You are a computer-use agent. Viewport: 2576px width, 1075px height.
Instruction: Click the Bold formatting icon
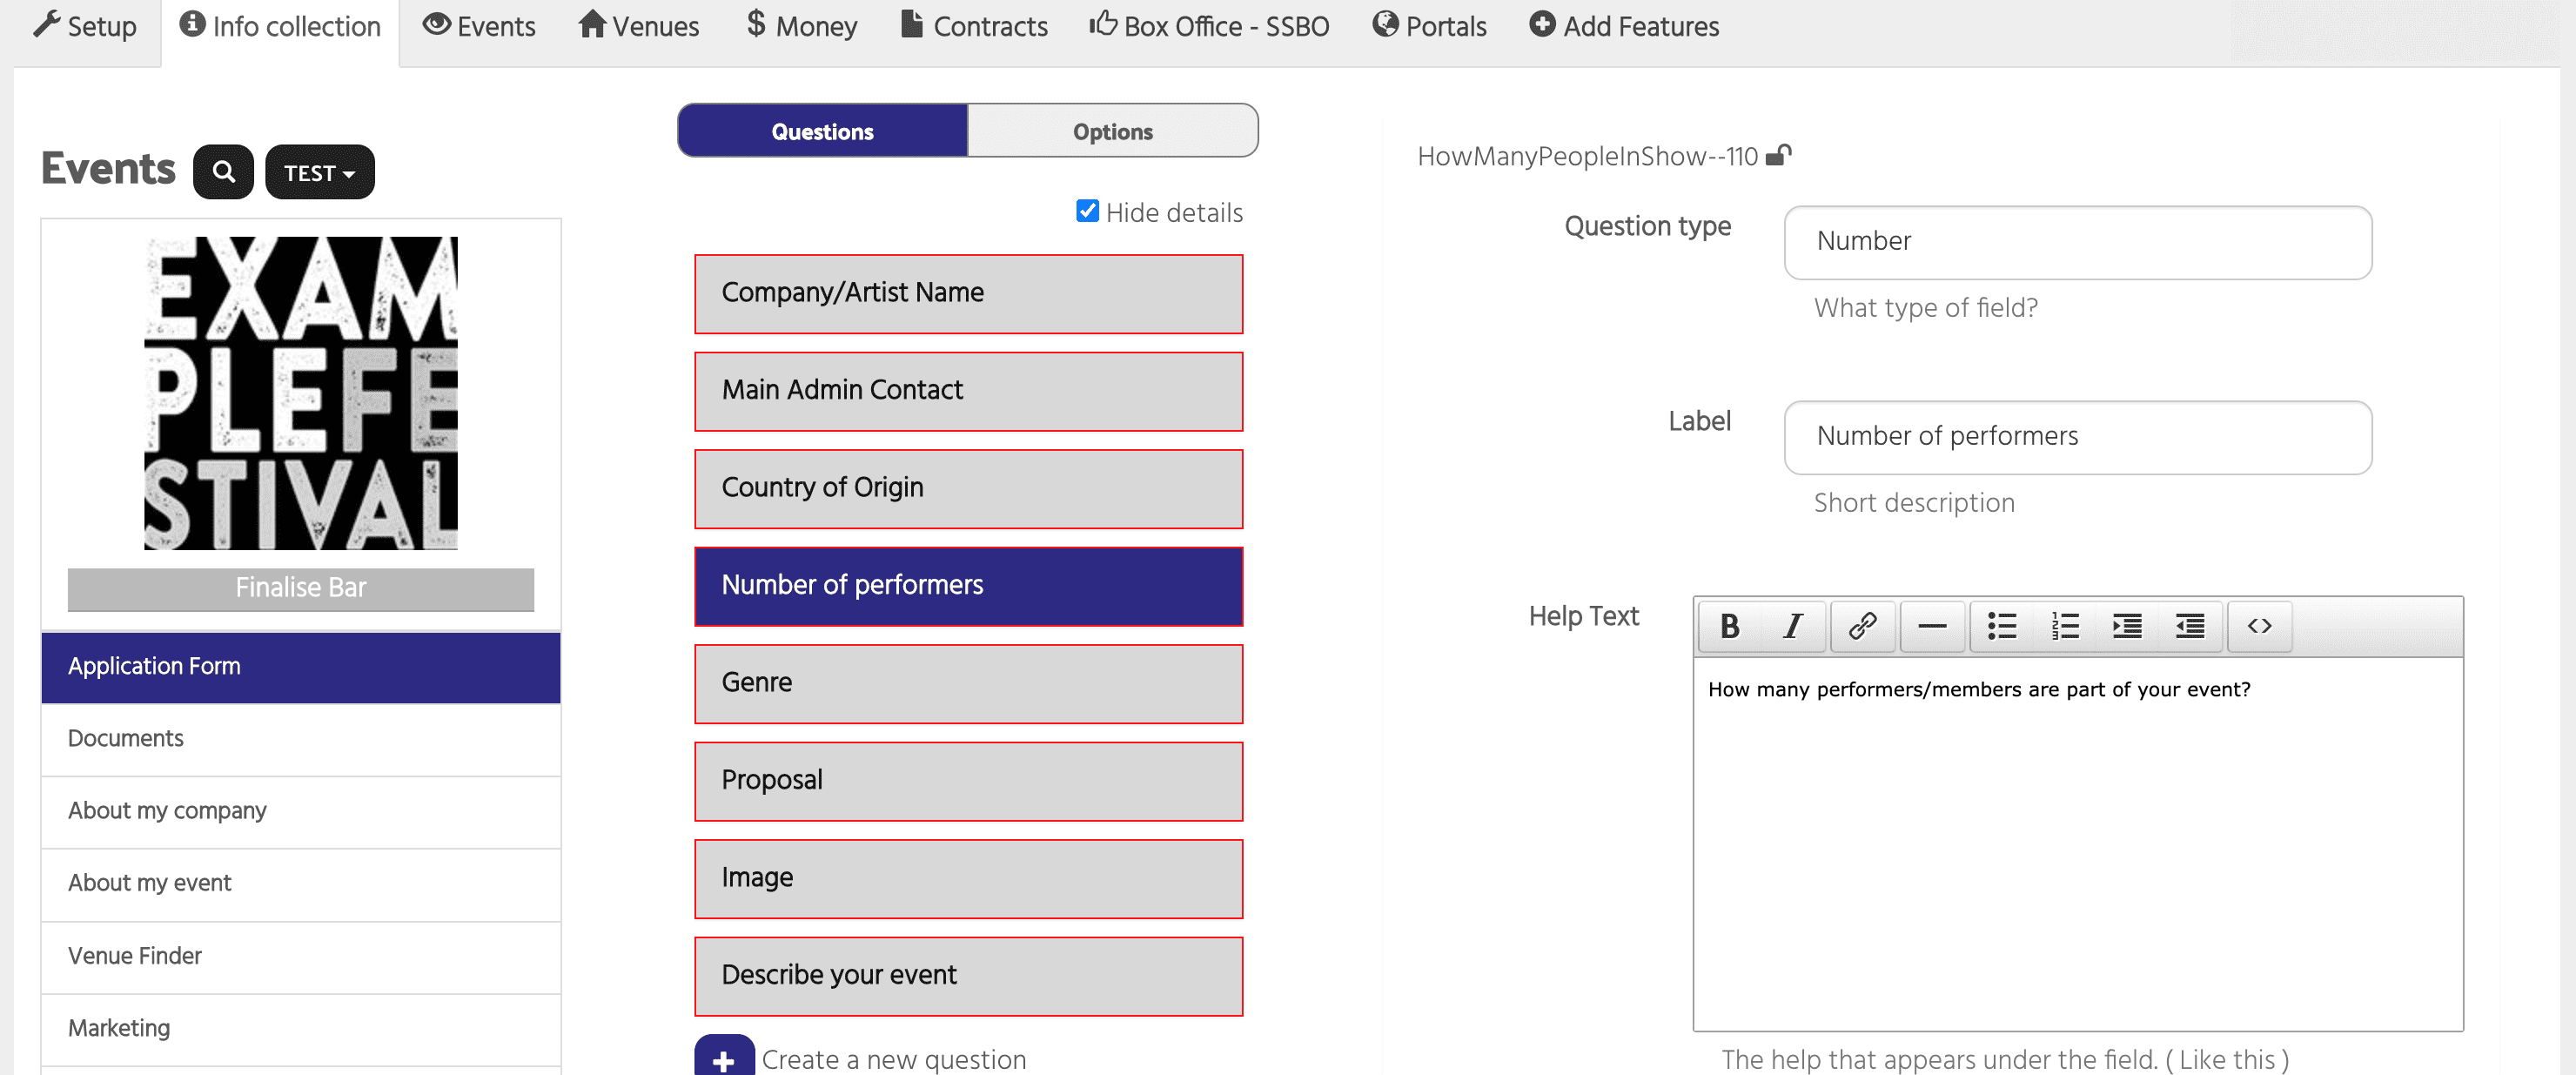coord(1729,626)
